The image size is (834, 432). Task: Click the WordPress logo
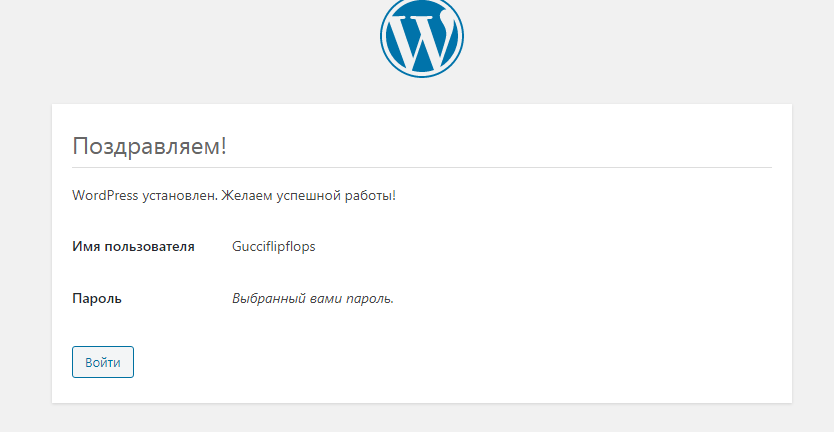[422, 37]
